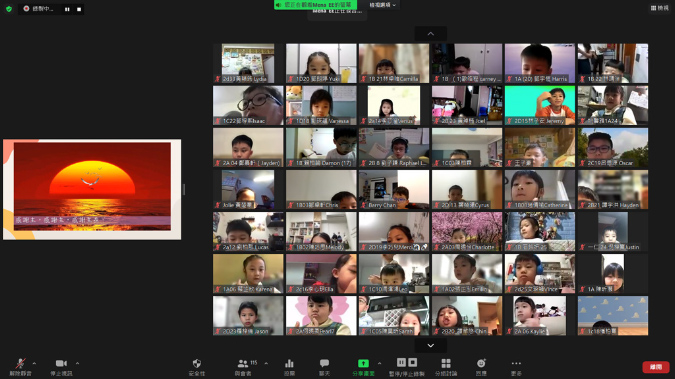Pause the recording in the bottom toolbar
Viewport: 675px width, 379px height.
401,362
